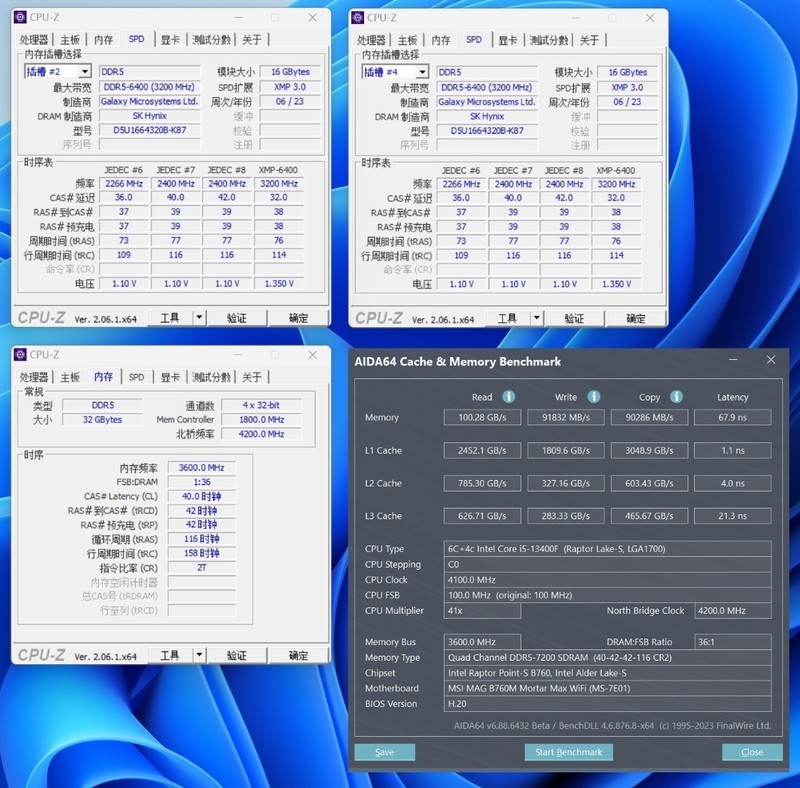
Task: Open 内存 tab in slot #2 window
Action: [x=104, y=40]
